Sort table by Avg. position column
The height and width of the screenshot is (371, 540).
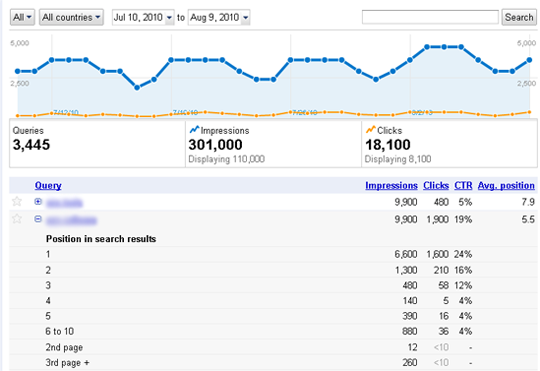[506, 185]
